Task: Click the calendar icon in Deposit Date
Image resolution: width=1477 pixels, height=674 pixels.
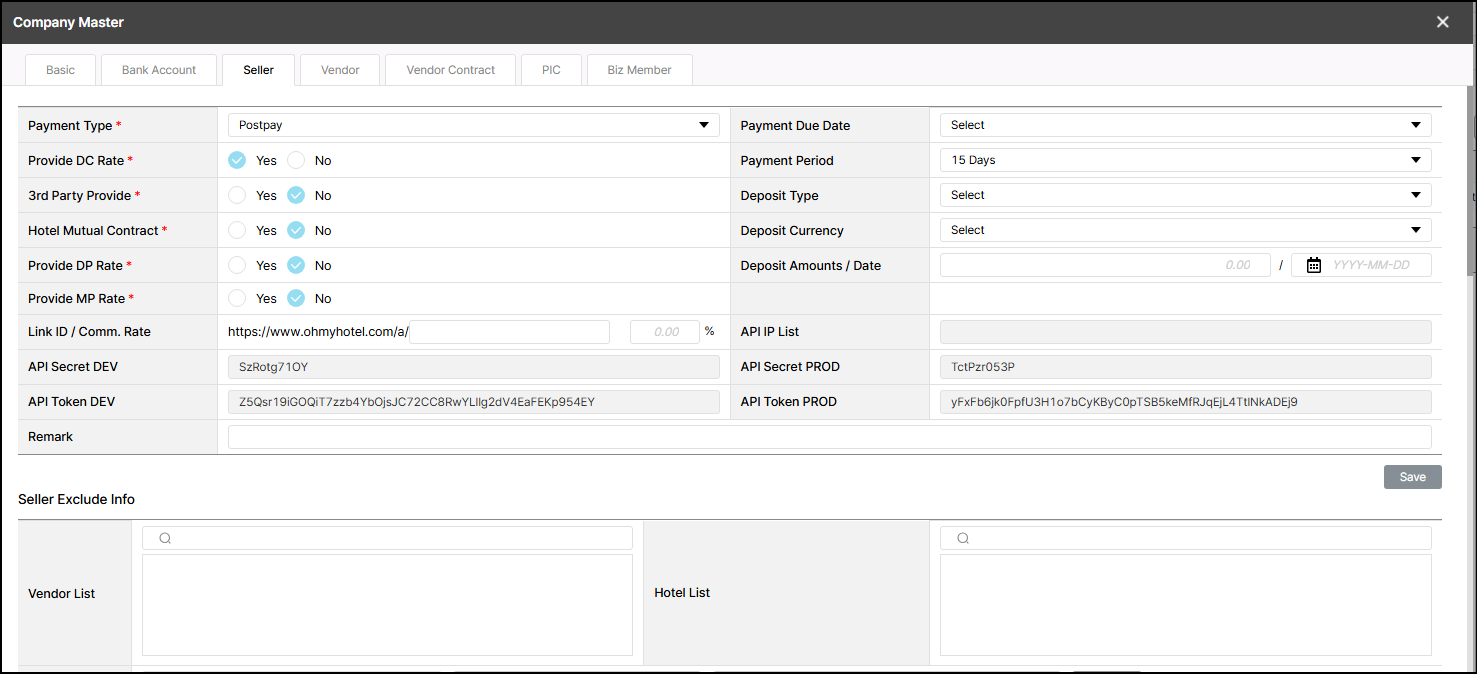Action: coord(1314,265)
